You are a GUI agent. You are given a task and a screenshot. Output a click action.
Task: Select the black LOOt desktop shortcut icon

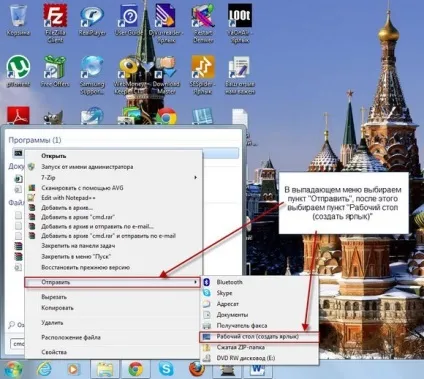tap(240, 16)
